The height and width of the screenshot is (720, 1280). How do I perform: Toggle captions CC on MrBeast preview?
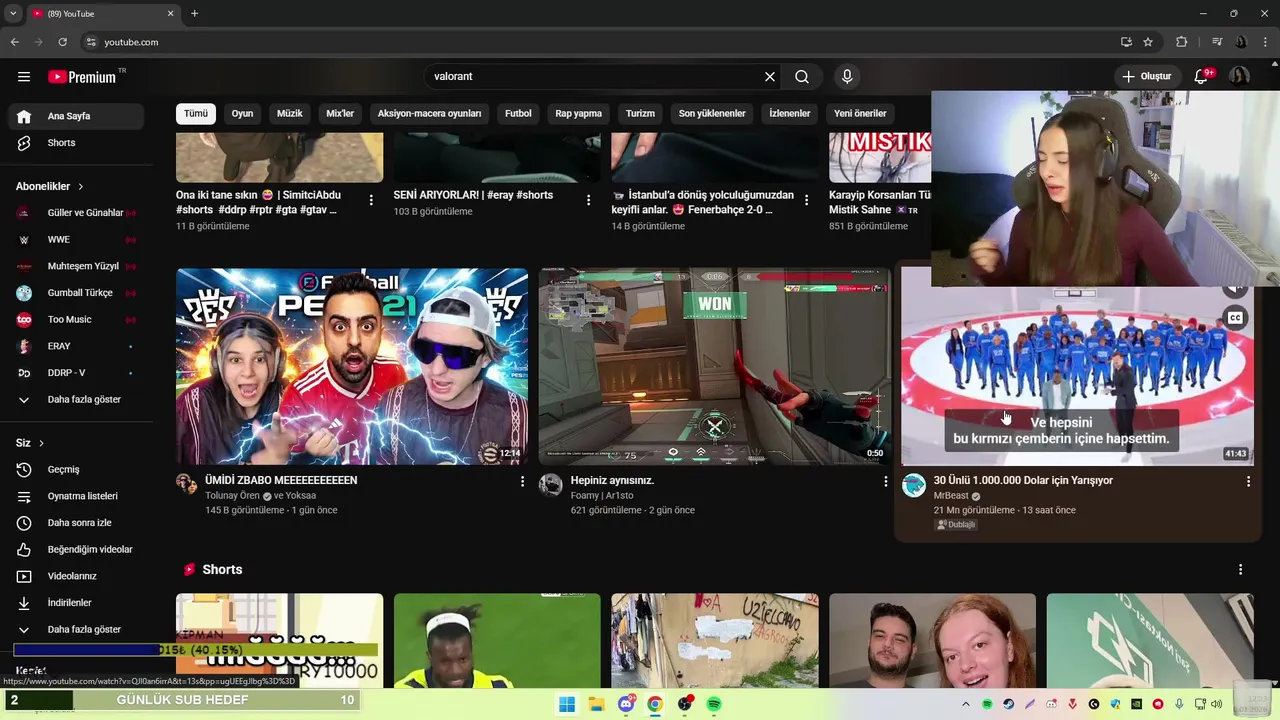tap(1235, 318)
